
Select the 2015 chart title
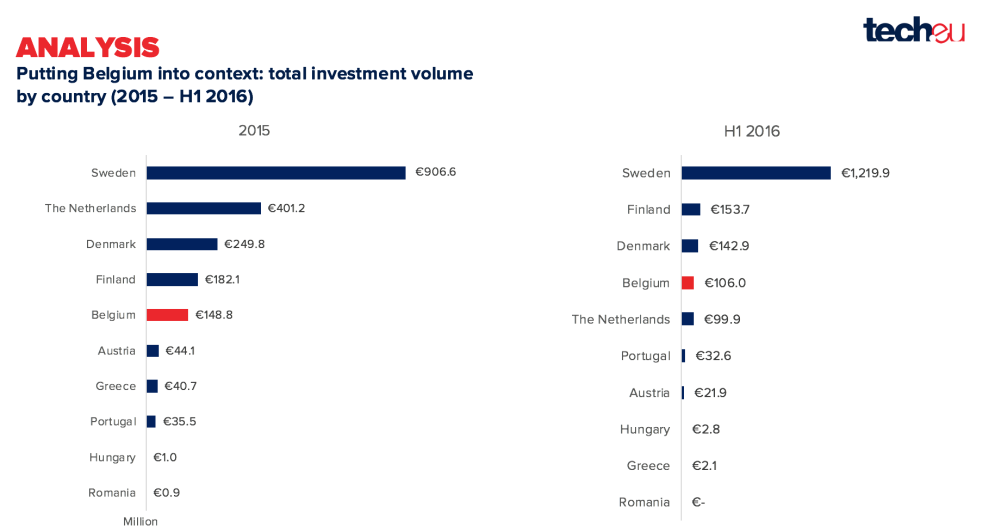254,130
